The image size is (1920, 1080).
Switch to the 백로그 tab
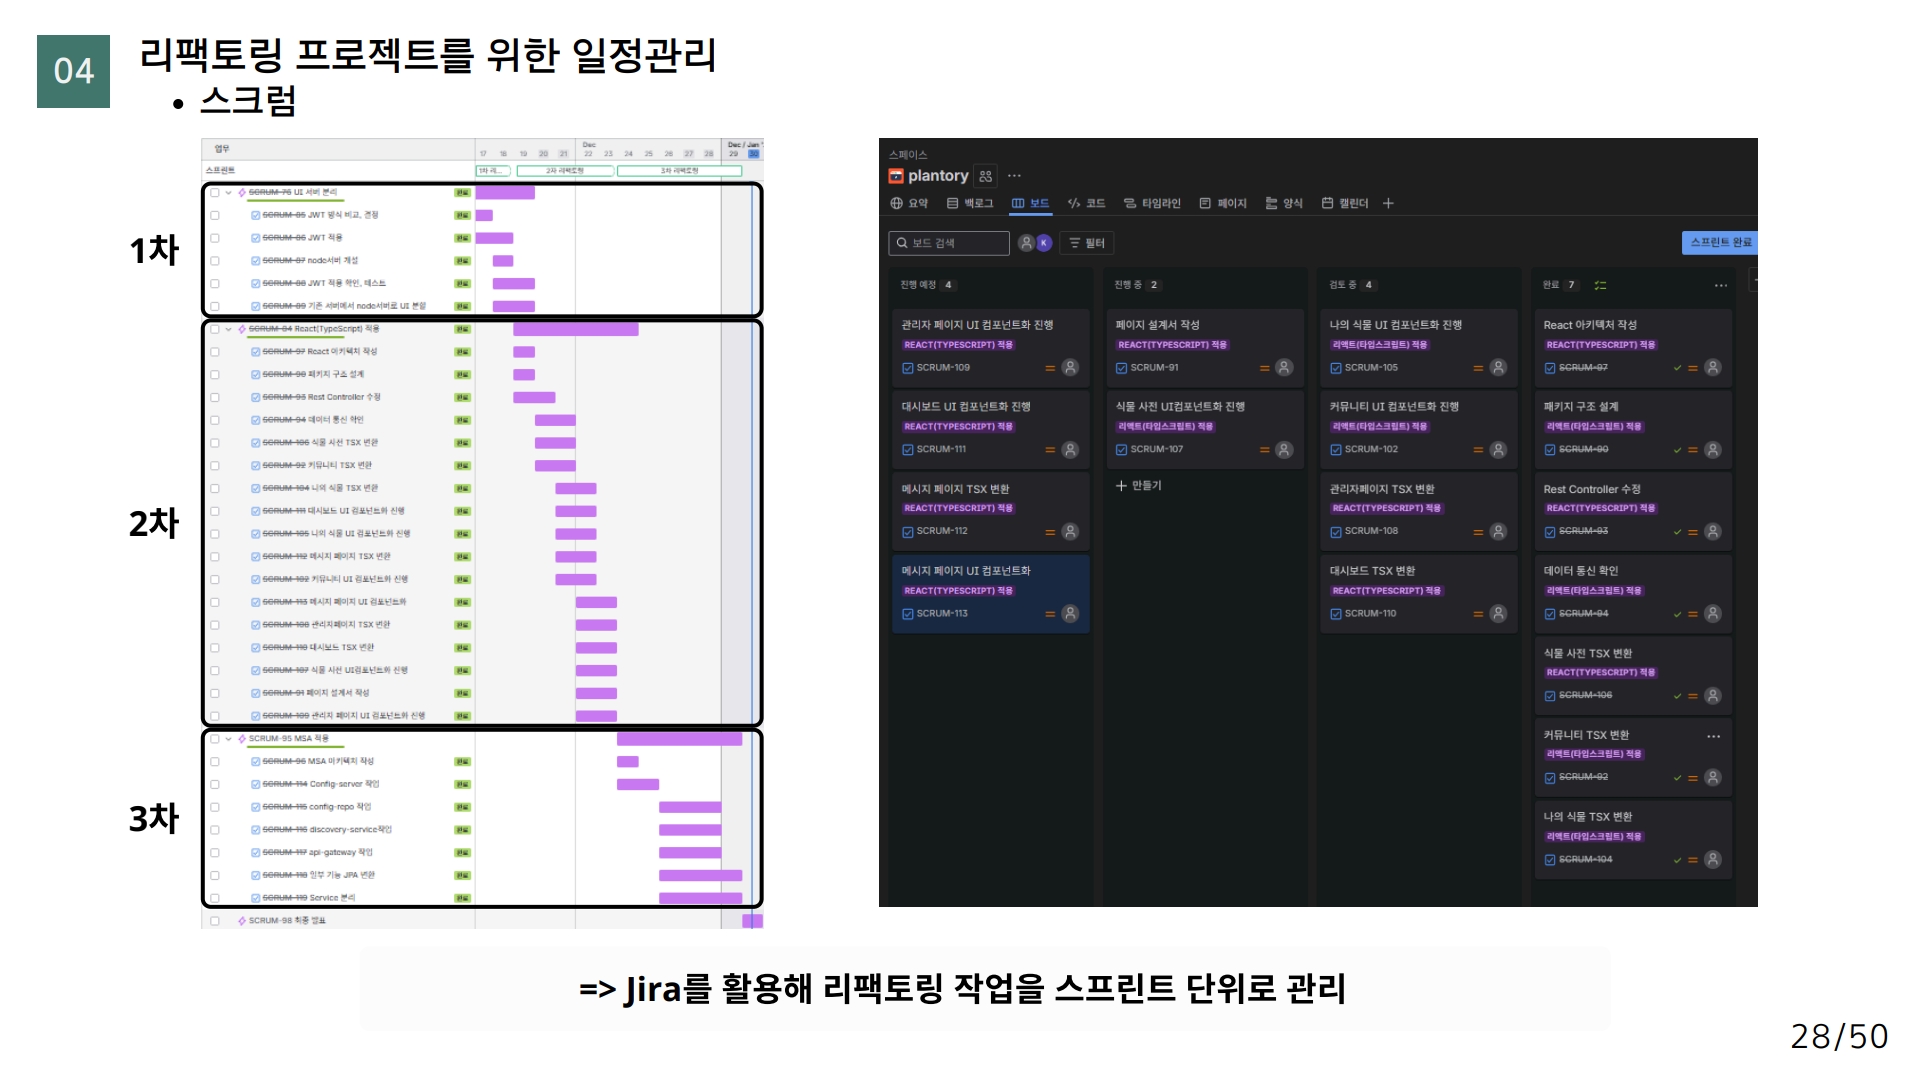(x=970, y=203)
